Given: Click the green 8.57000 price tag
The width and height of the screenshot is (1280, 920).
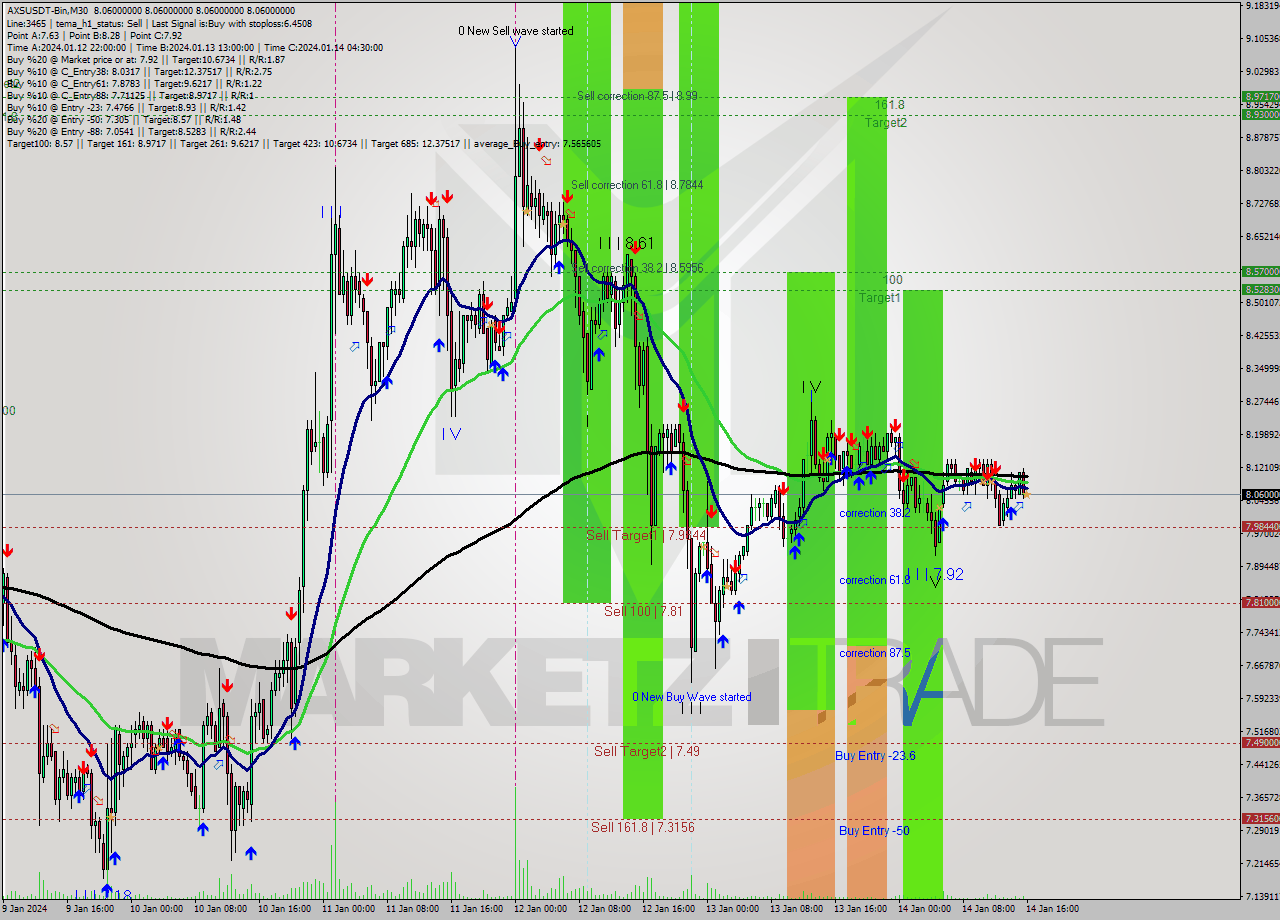Looking at the screenshot, I should (1260, 271).
